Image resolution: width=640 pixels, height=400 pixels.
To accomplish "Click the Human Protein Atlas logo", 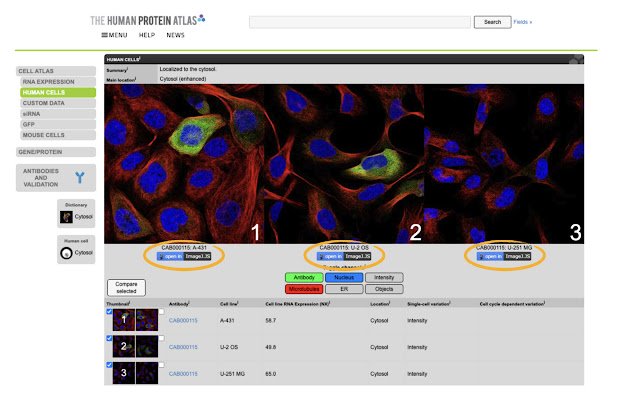I will [147, 20].
